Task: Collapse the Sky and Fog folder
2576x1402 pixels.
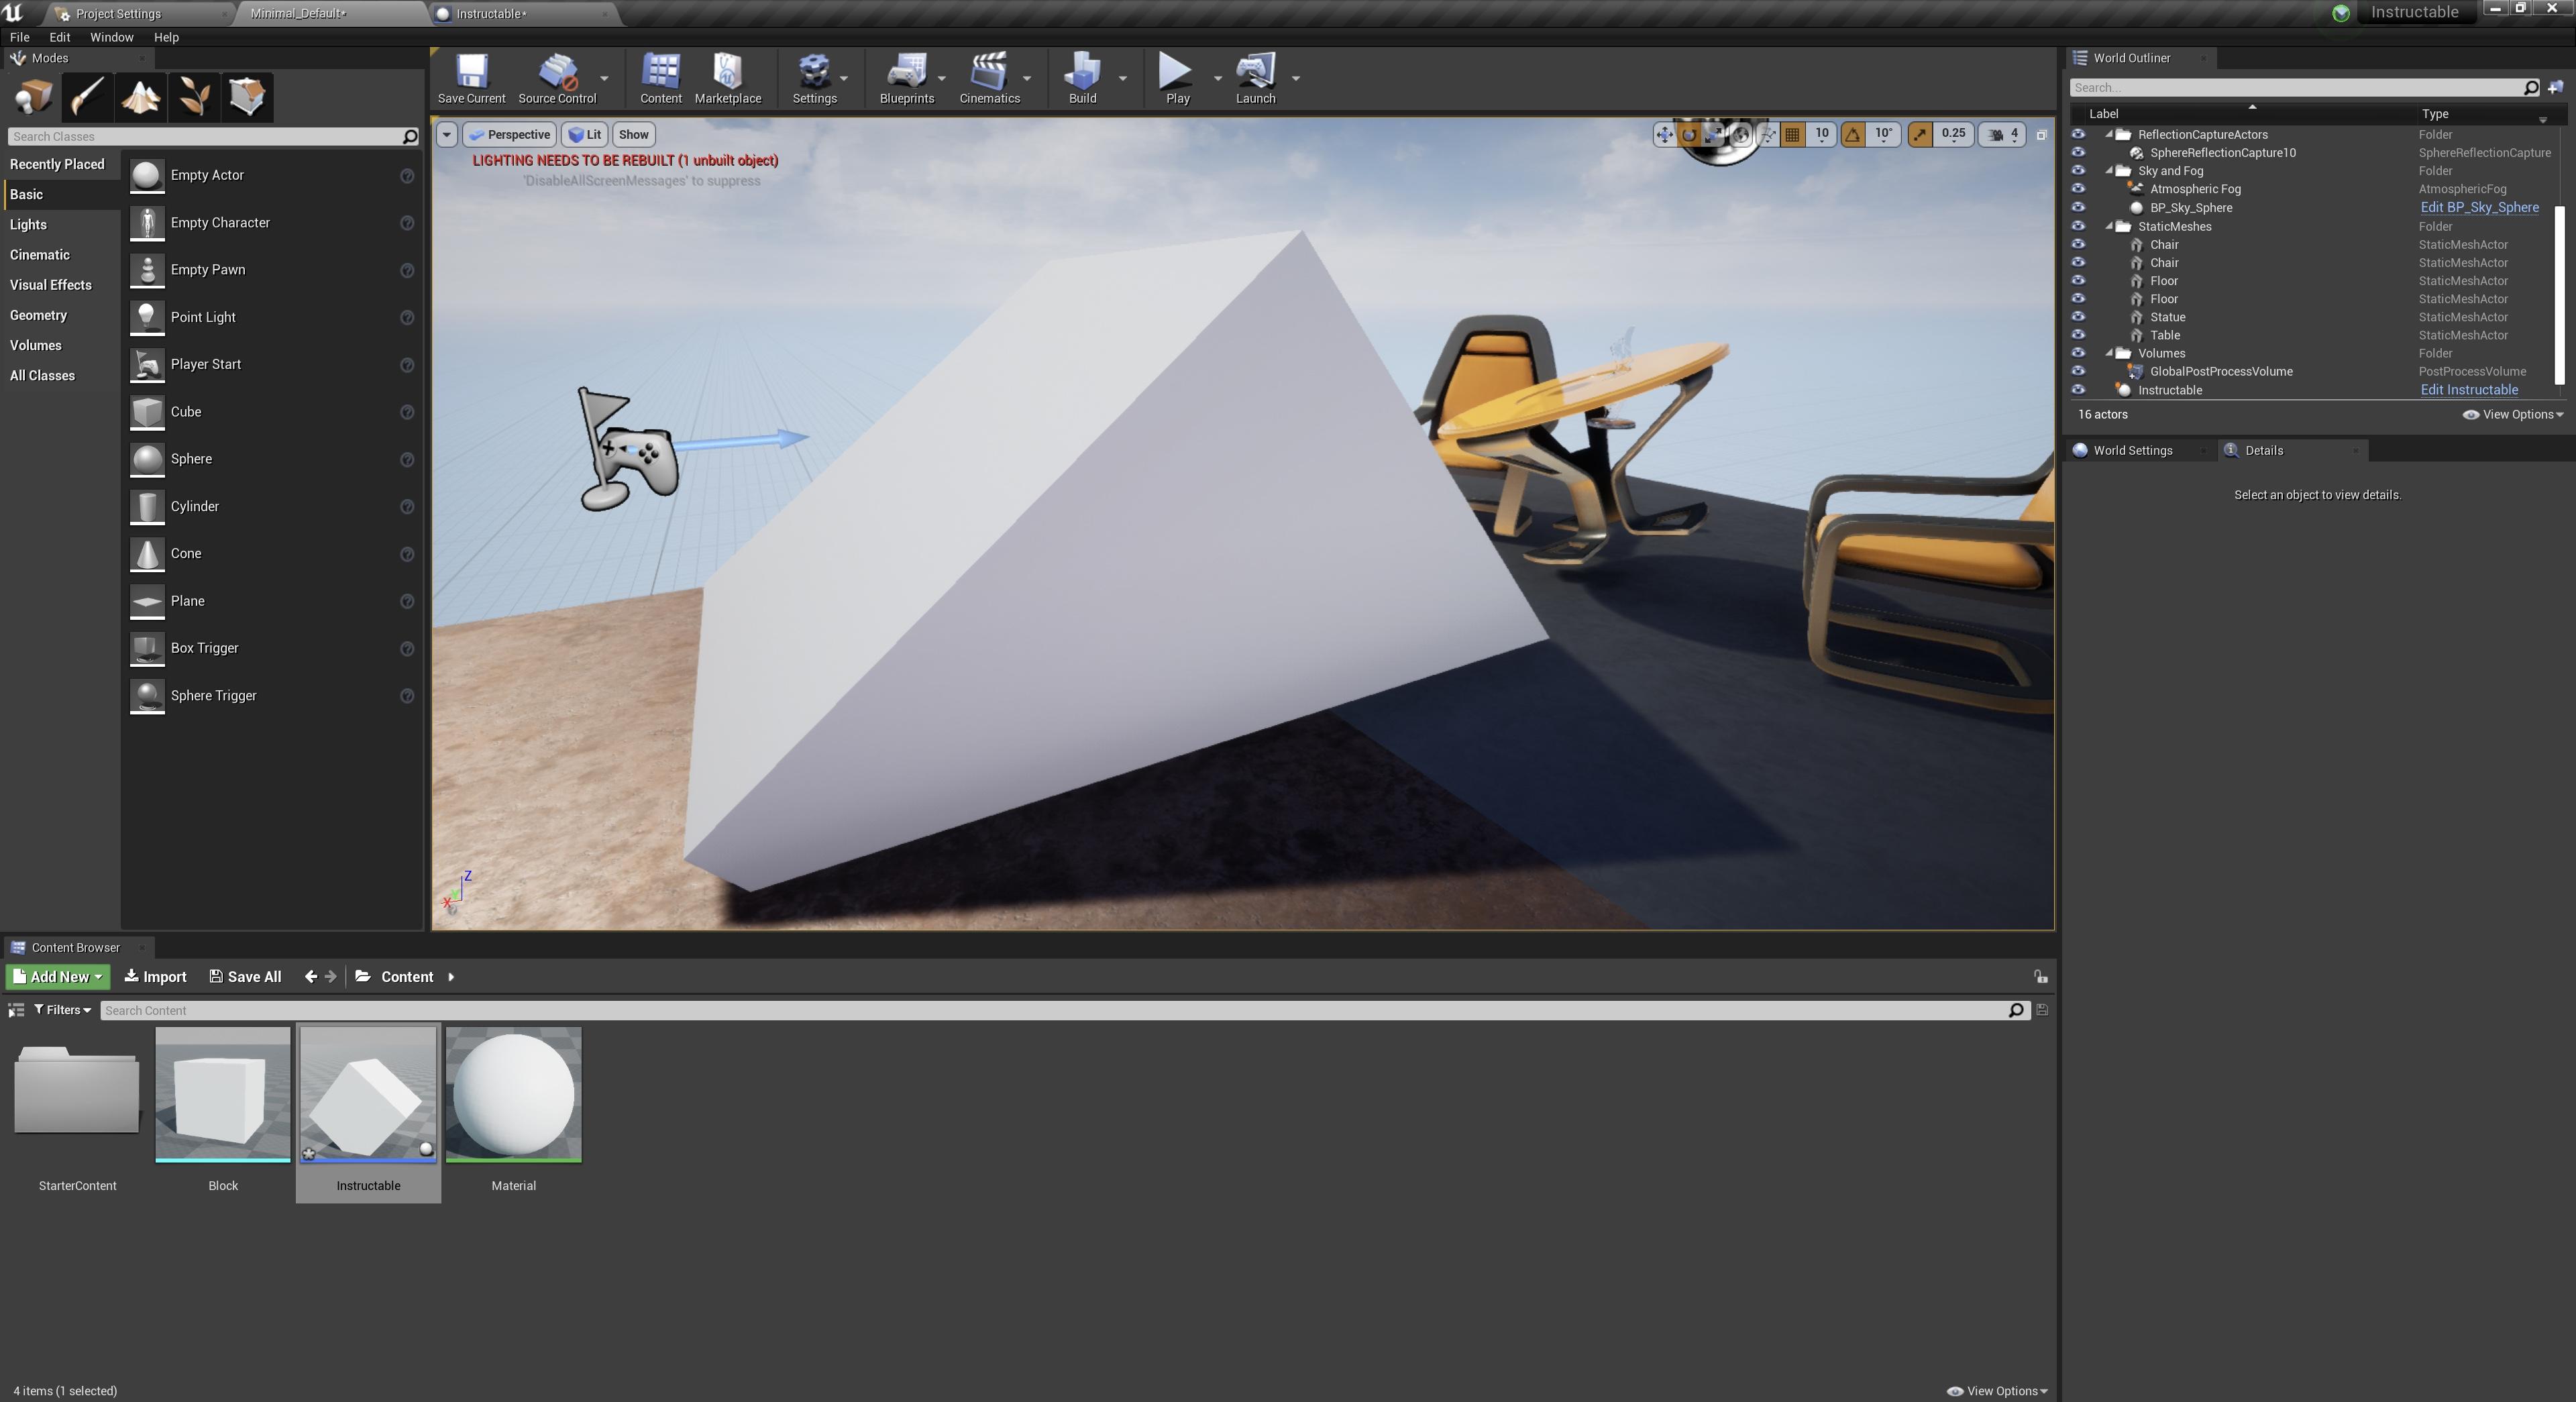Action: tap(2109, 171)
